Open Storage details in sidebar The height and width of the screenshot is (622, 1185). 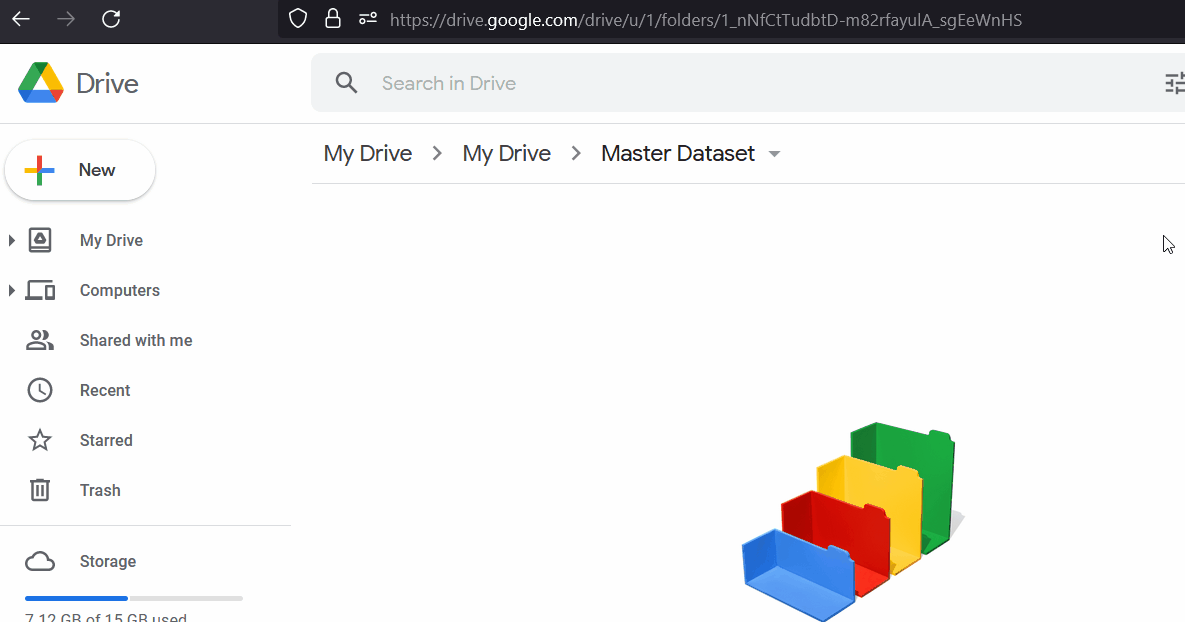tap(107, 562)
